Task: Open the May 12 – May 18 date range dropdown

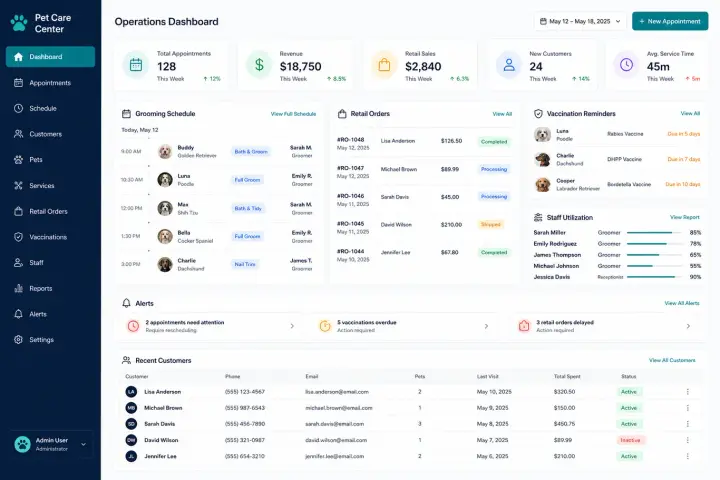Action: [580, 21]
